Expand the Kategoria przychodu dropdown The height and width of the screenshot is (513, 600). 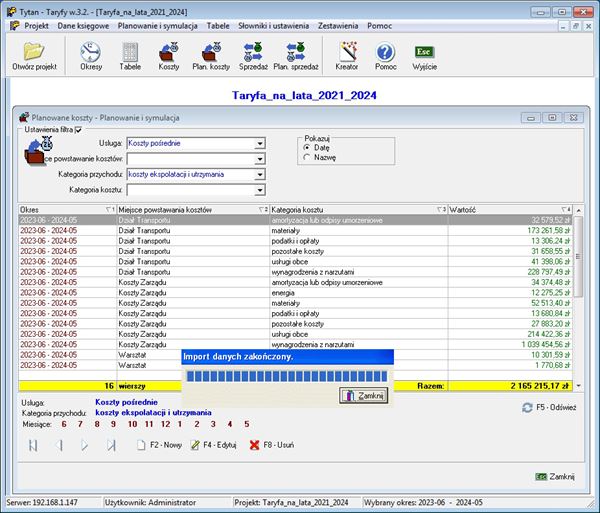point(260,174)
